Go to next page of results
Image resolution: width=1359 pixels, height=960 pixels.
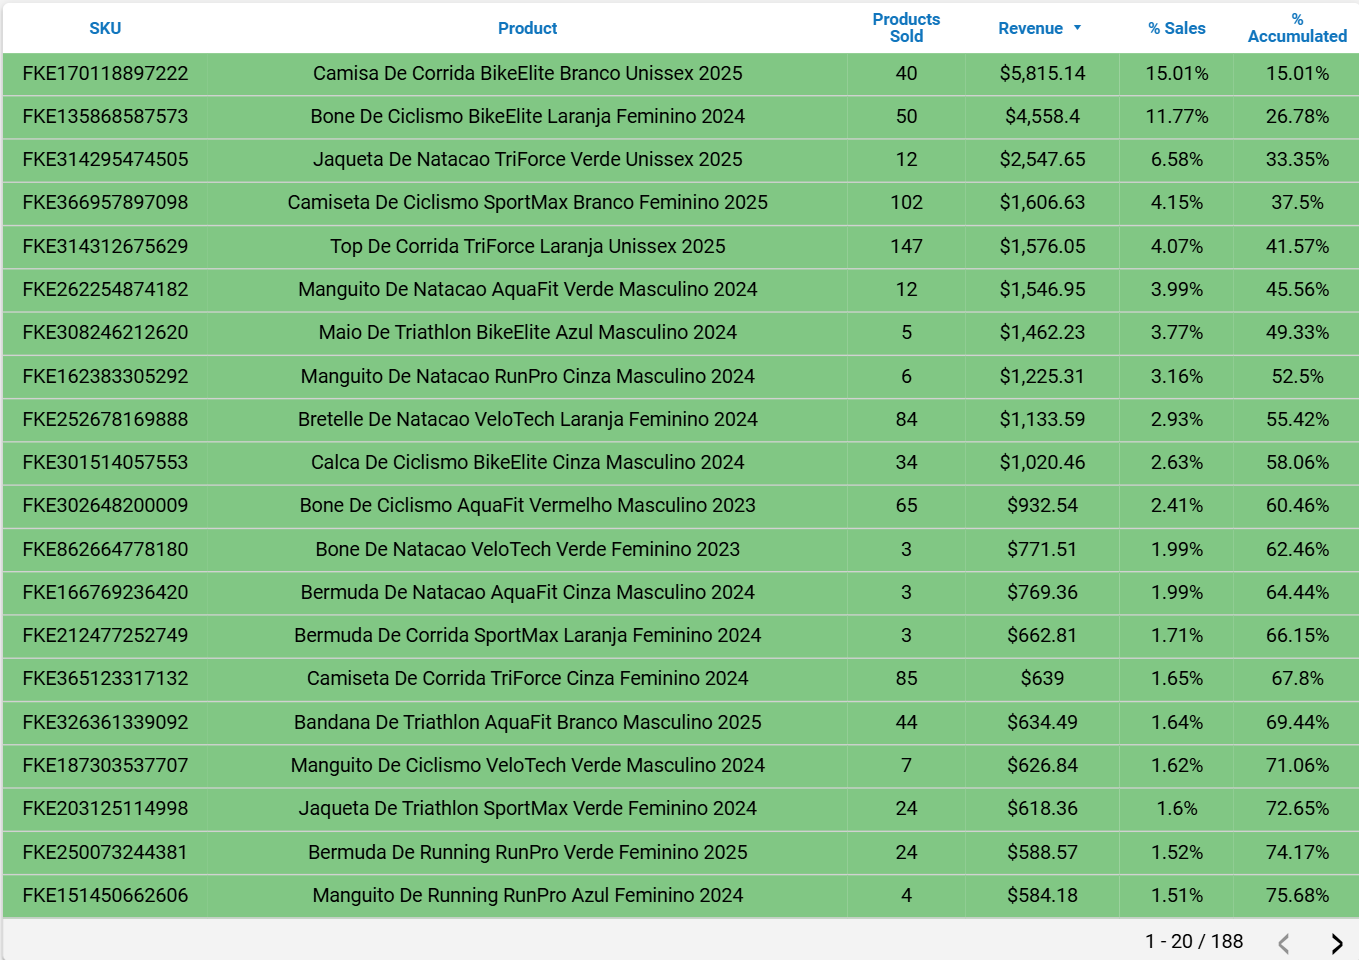tap(1336, 943)
